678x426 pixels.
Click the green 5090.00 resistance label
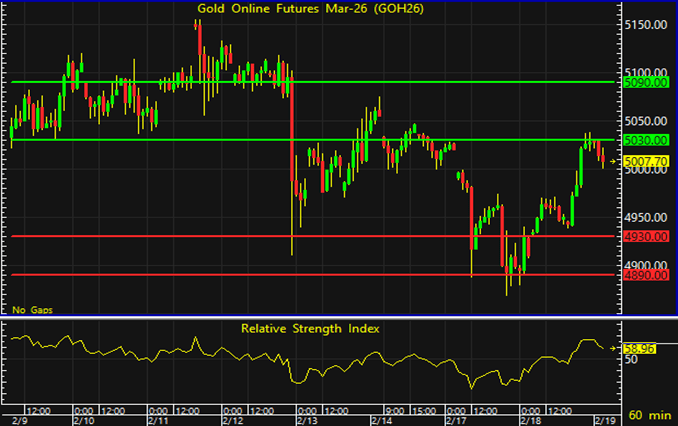(x=644, y=83)
